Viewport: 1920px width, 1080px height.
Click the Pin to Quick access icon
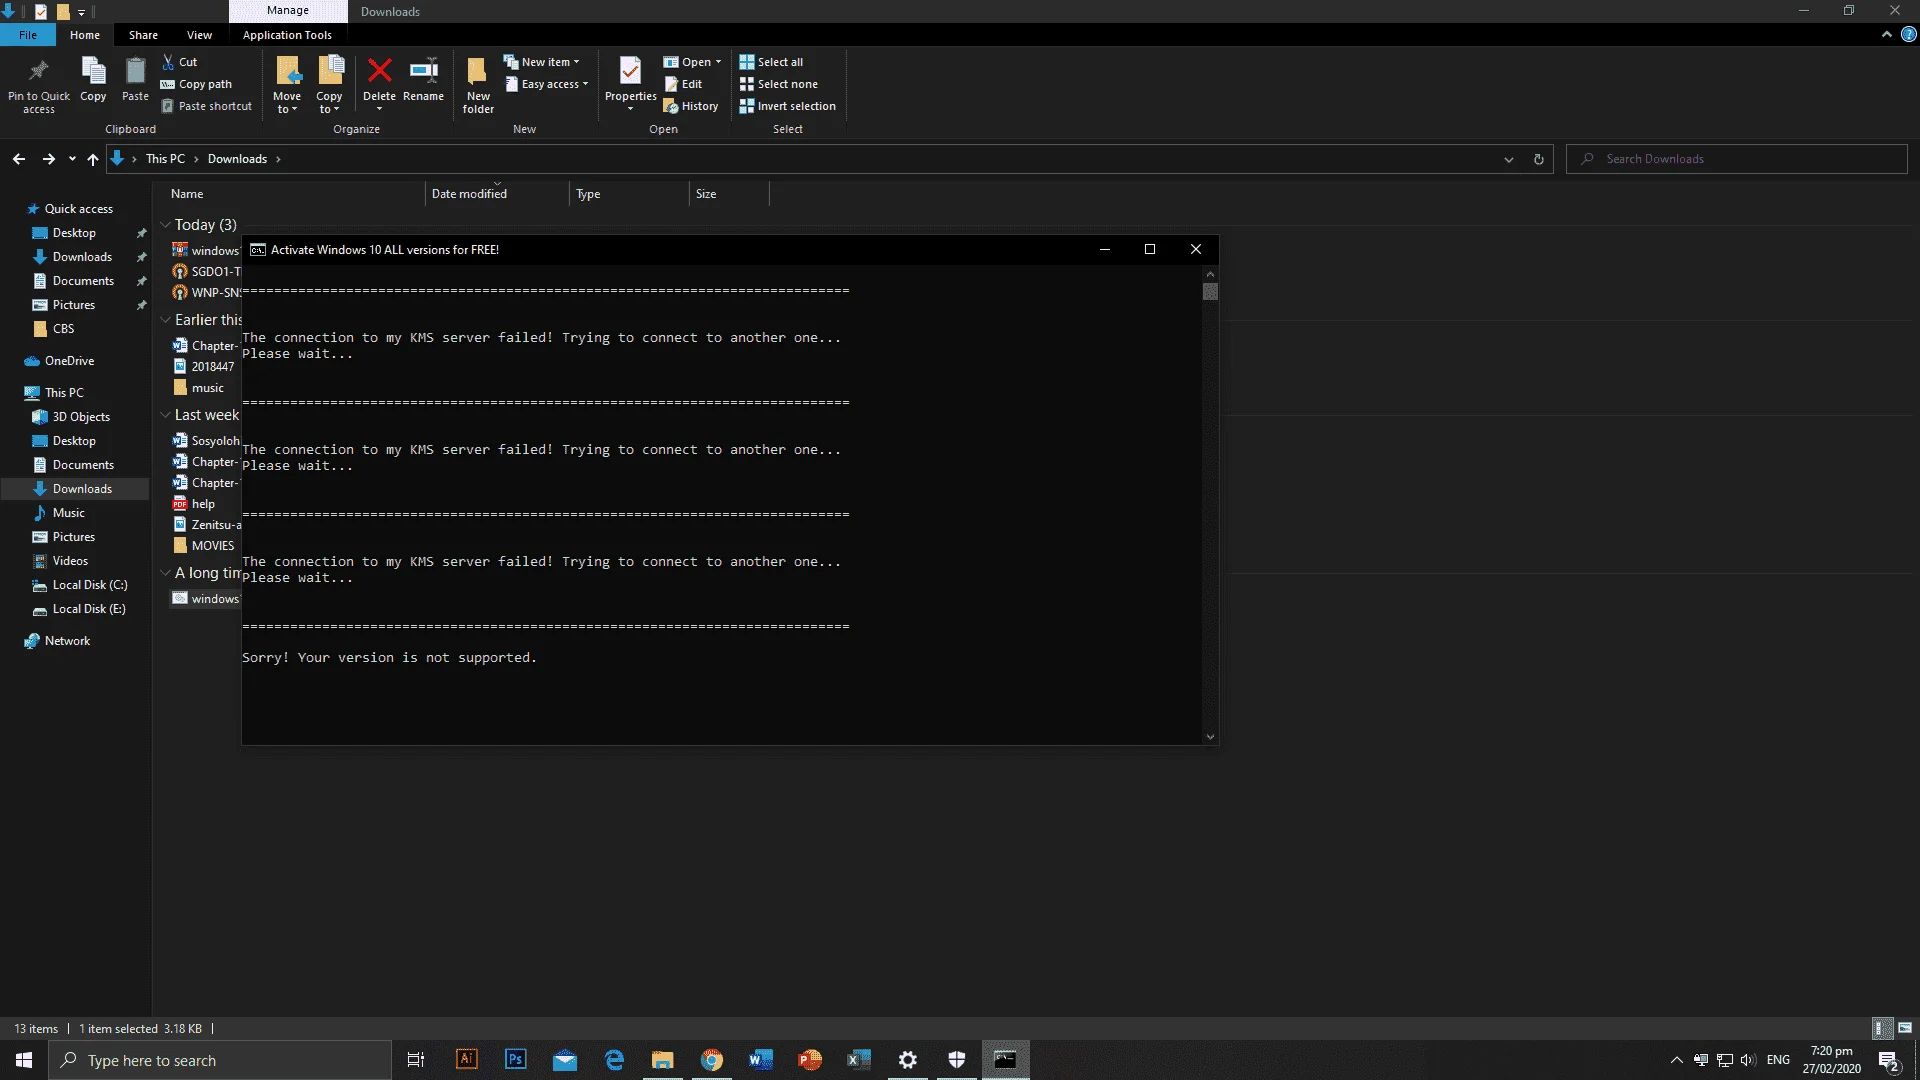click(x=39, y=72)
